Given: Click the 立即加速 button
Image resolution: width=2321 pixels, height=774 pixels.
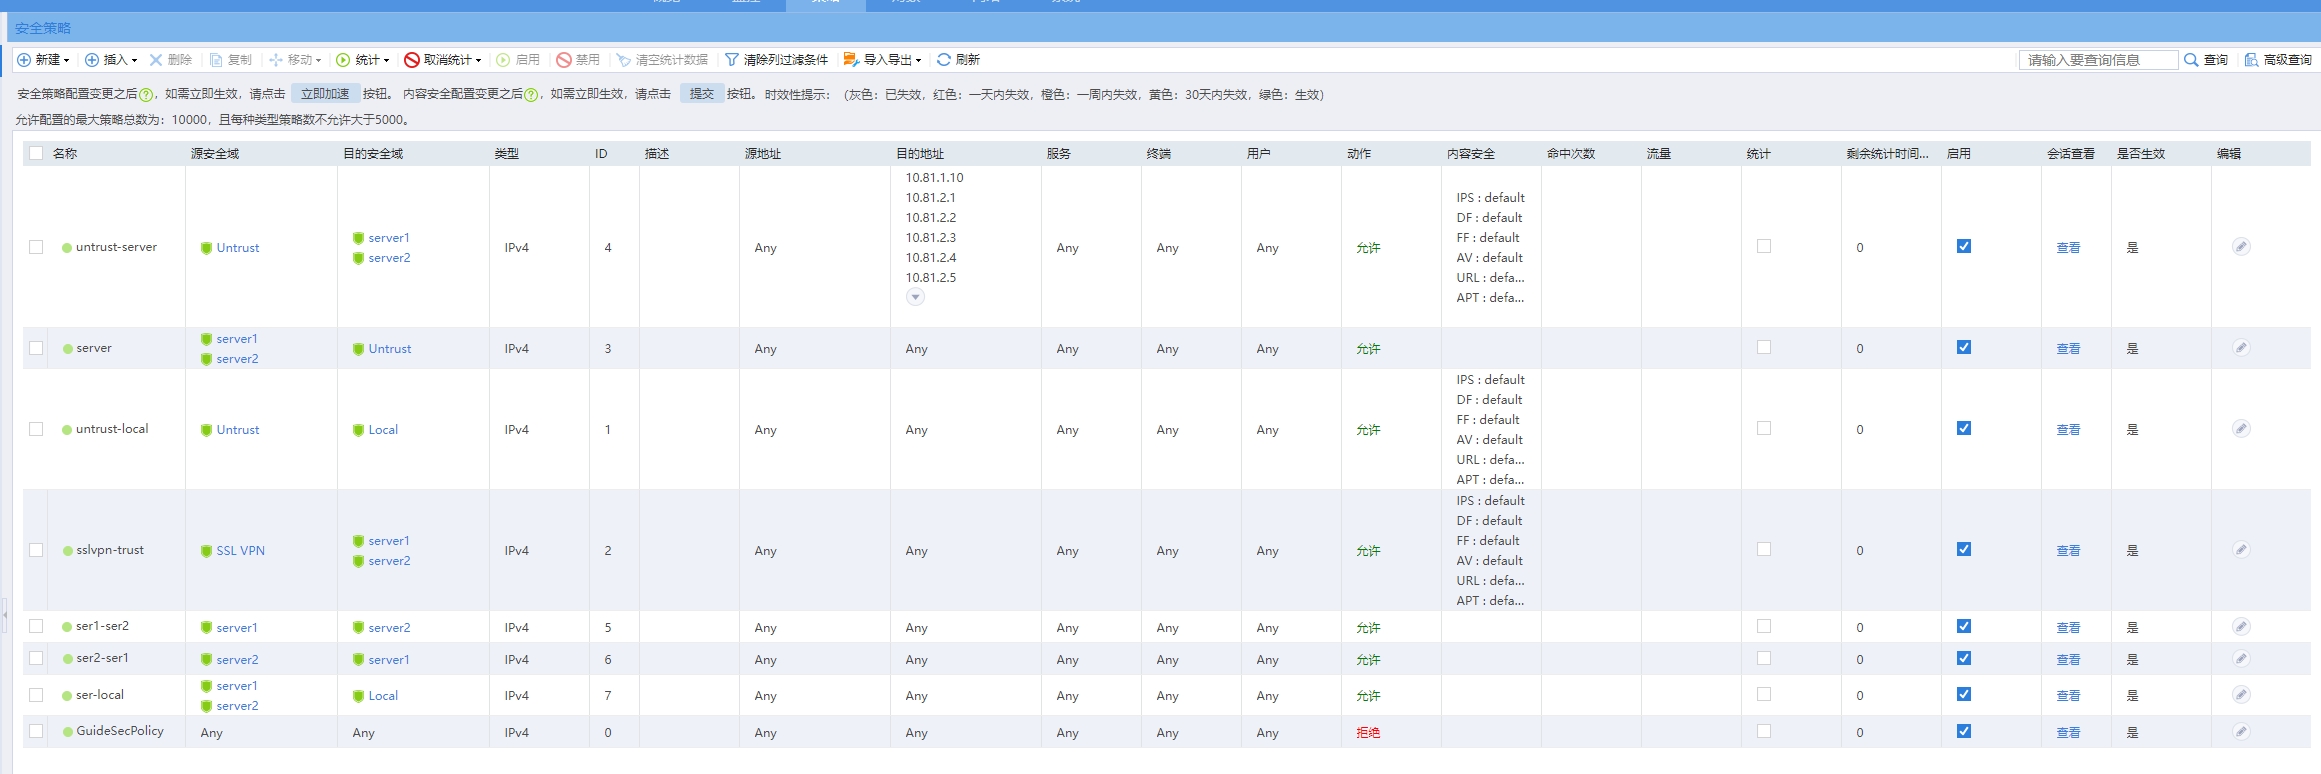Looking at the screenshot, I should (325, 94).
